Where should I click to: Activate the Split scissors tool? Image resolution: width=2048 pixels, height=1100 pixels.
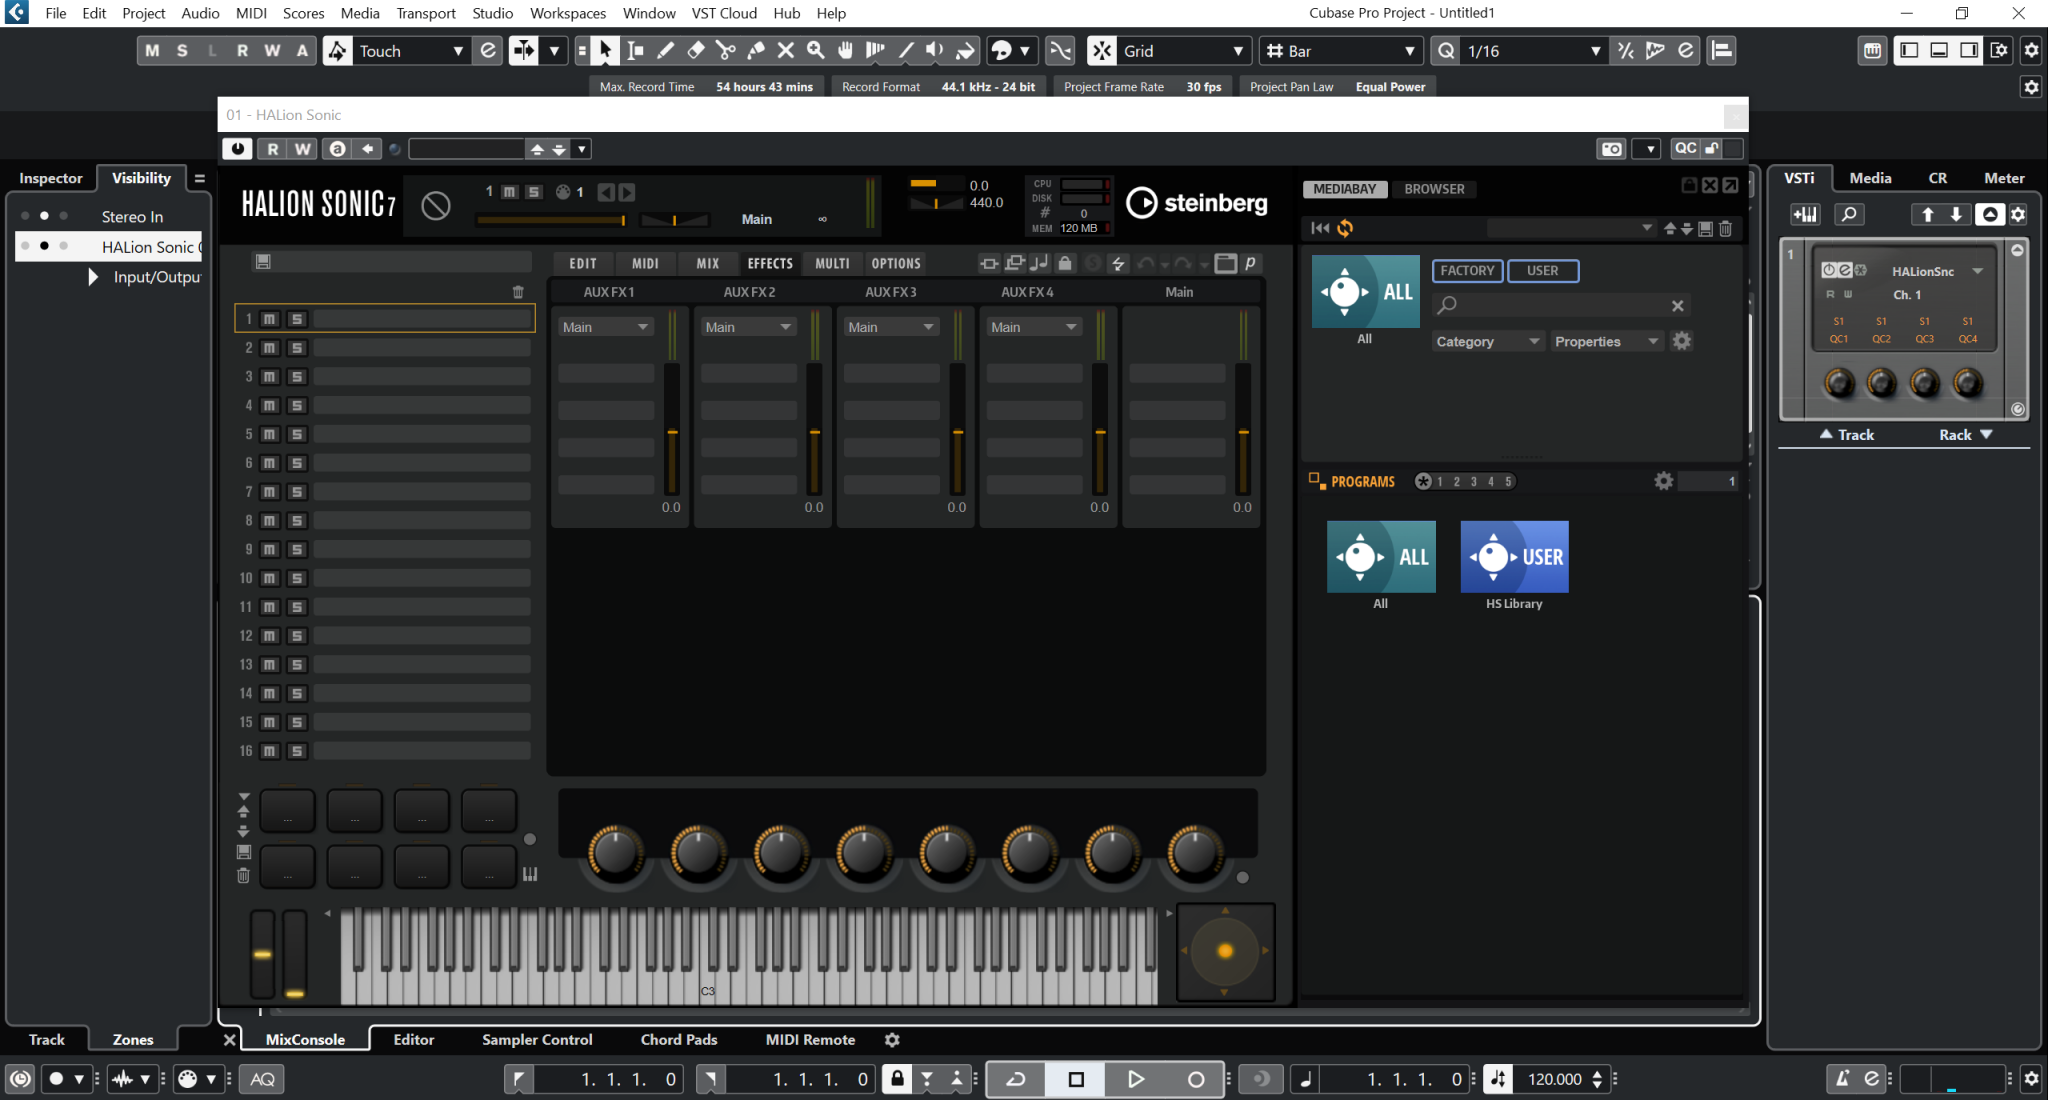[726, 50]
